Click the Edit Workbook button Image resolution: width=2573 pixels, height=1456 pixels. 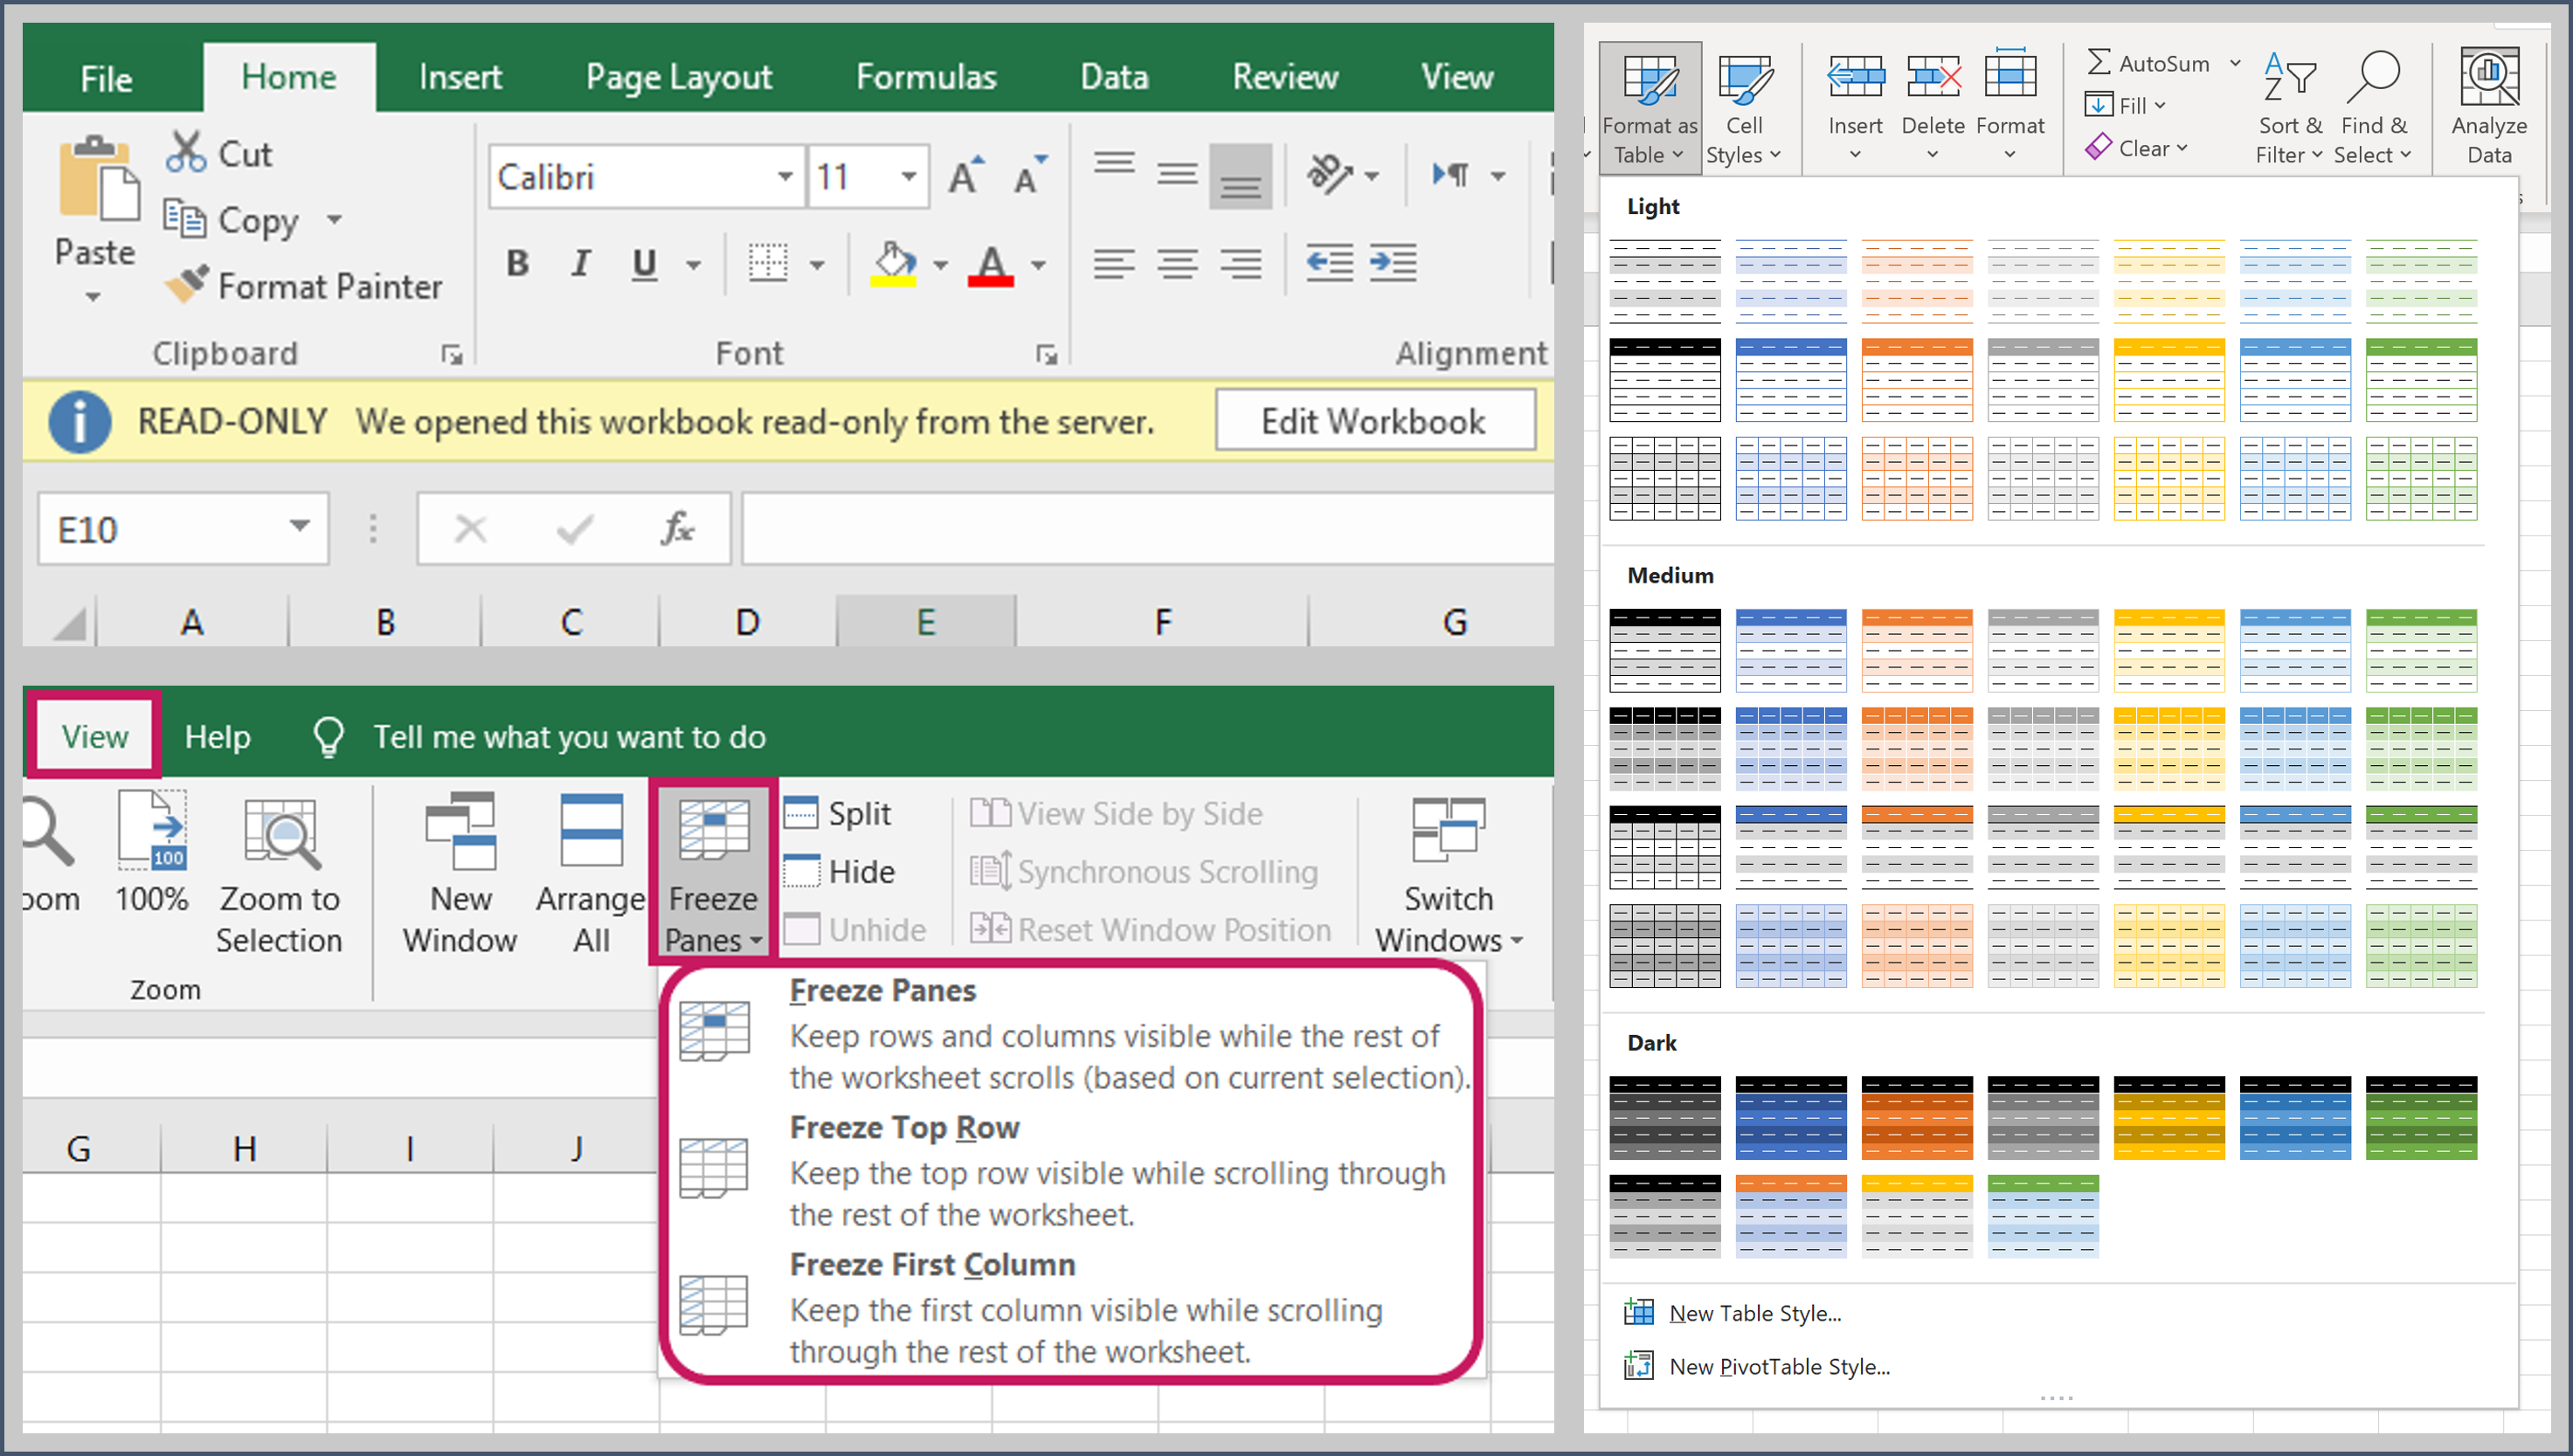coord(1374,421)
